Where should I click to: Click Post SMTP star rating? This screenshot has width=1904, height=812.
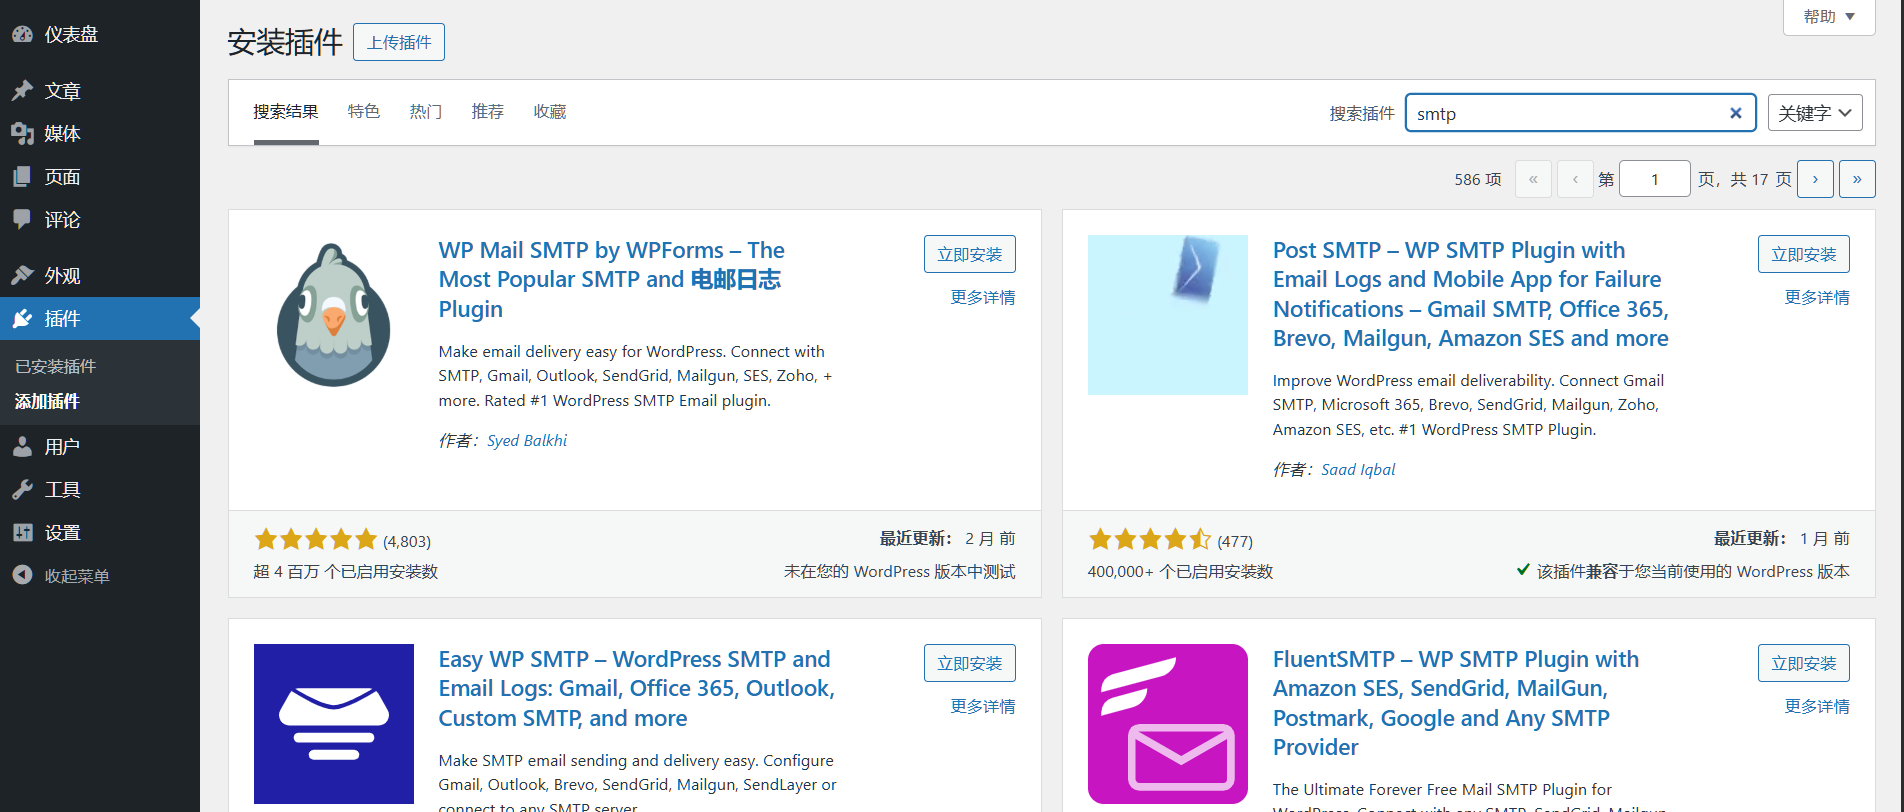point(1150,540)
